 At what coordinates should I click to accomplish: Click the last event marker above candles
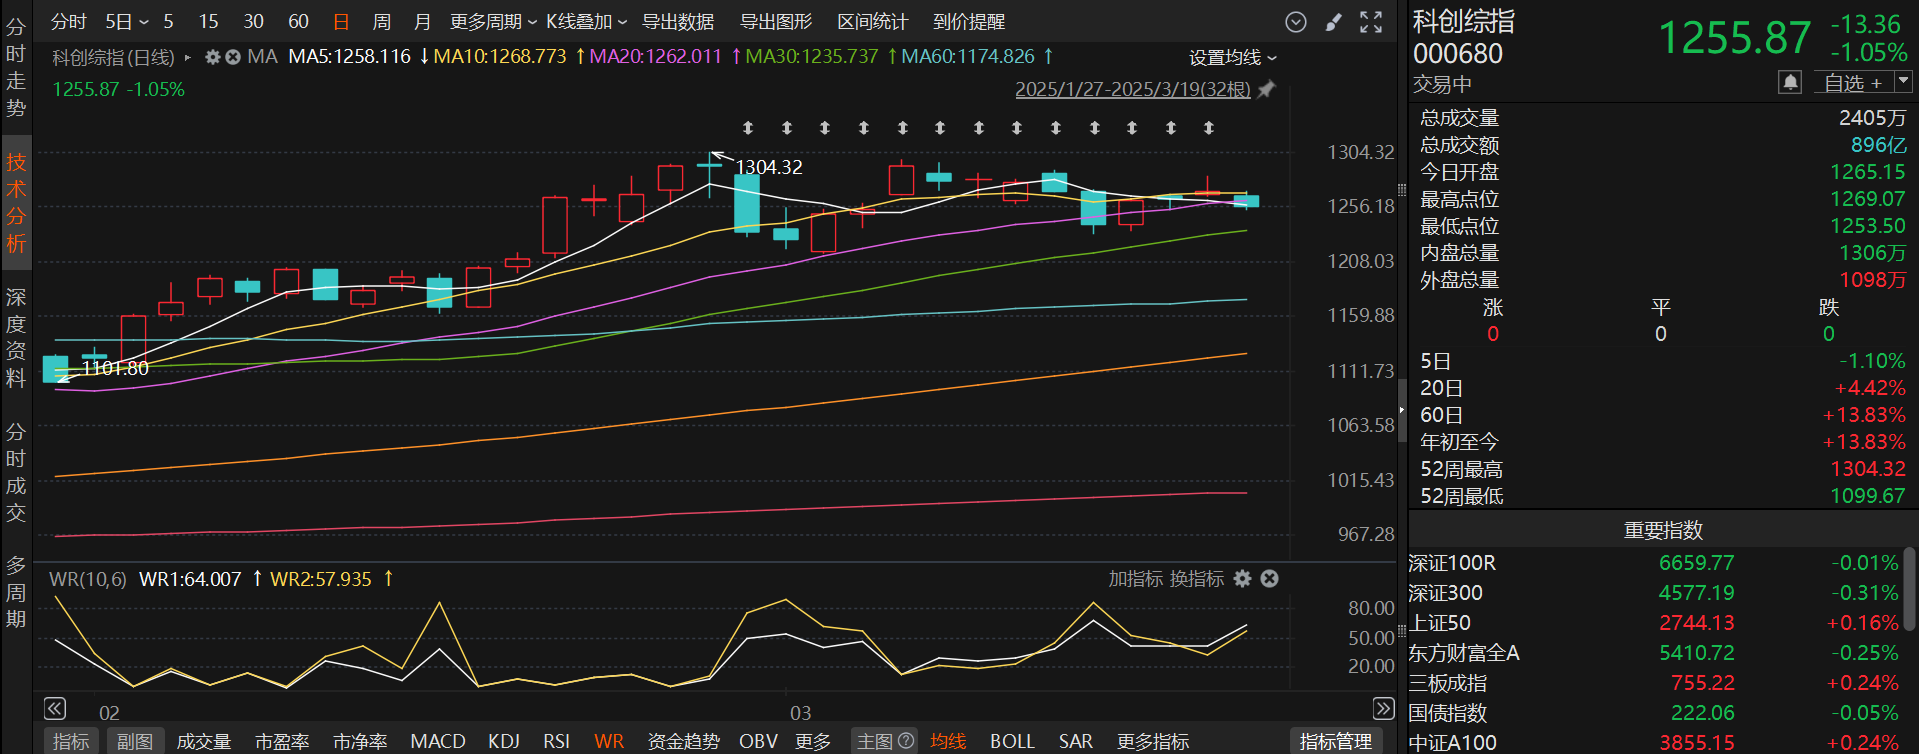(1209, 128)
